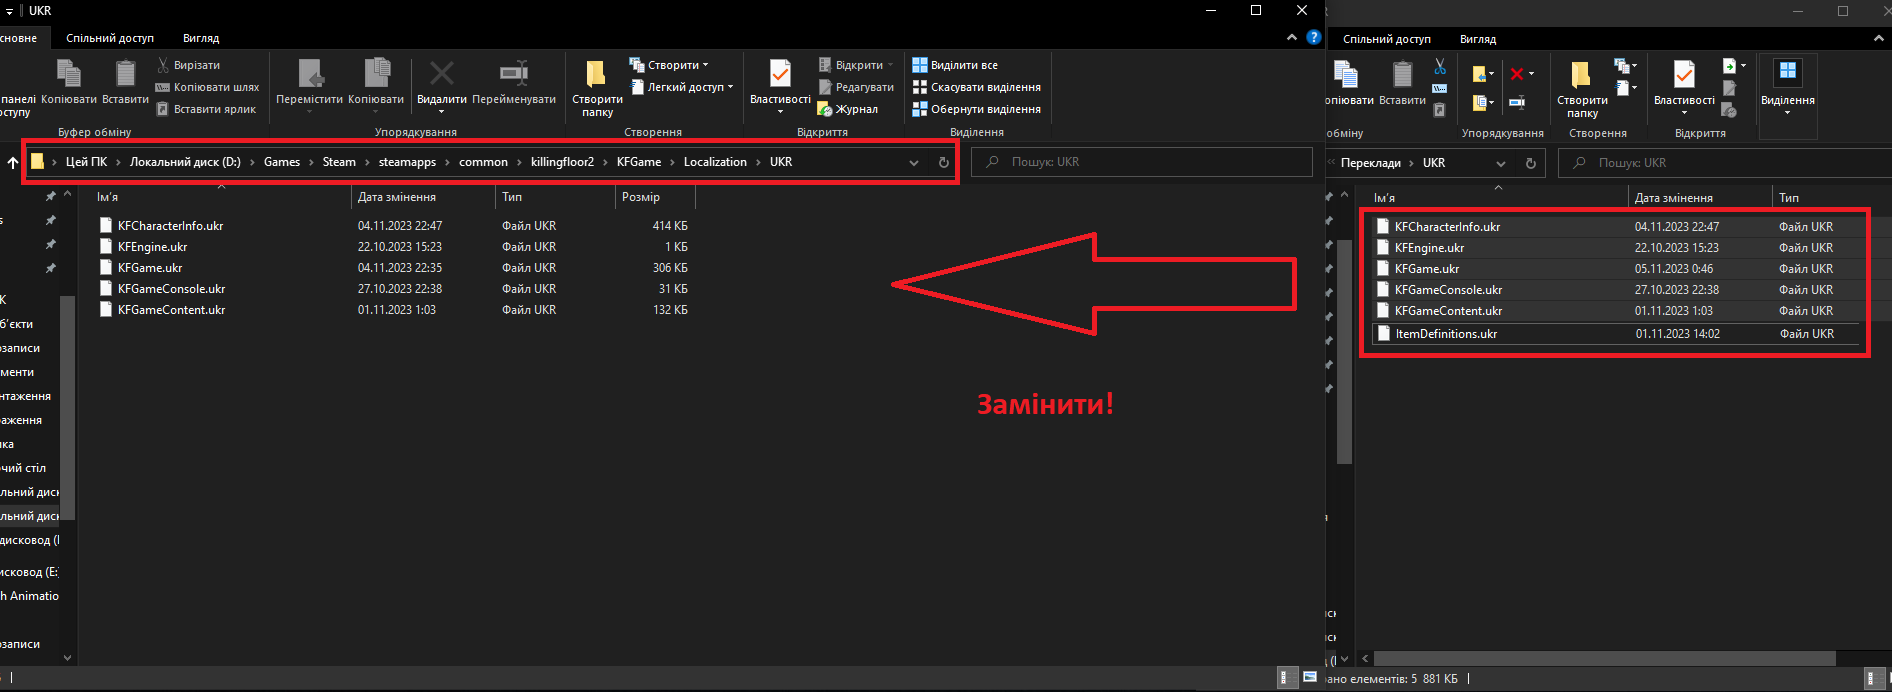Click the horizontal scrollbar in Переклади window
This screenshot has width=1892, height=692.
(x=1604, y=659)
